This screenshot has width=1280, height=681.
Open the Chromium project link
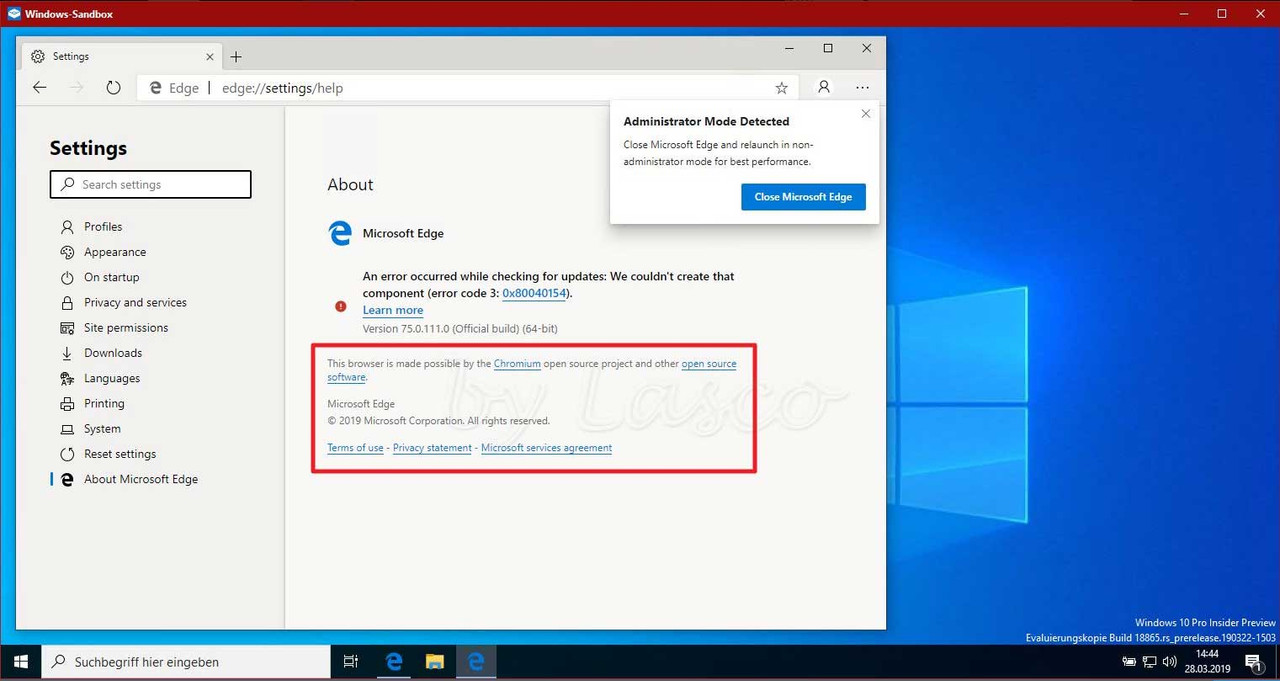[x=517, y=364]
